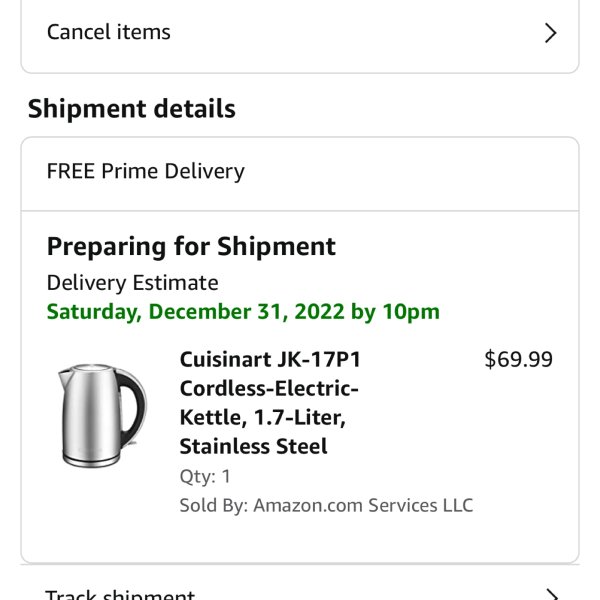The height and width of the screenshot is (600, 600).
Task: Click the Stainless Steel line of product name
Action: [x=253, y=446]
